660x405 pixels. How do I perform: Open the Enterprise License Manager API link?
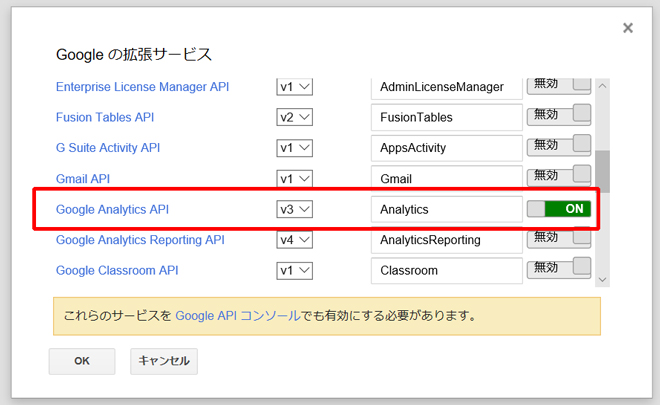click(142, 87)
